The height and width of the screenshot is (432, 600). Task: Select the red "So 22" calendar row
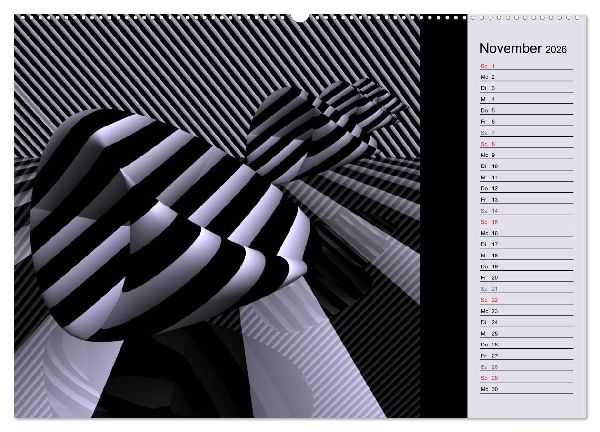coord(527,300)
